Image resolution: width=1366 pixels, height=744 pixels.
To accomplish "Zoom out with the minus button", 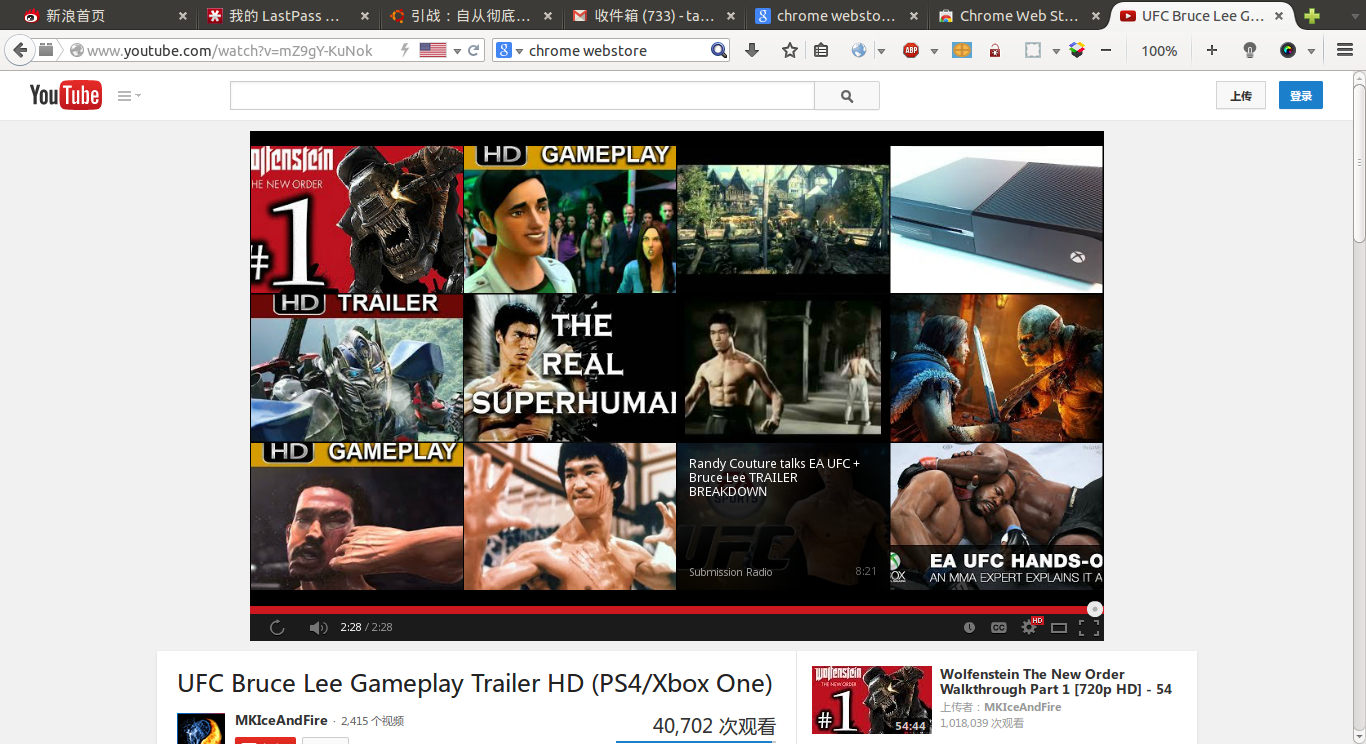I will [x=1106, y=50].
